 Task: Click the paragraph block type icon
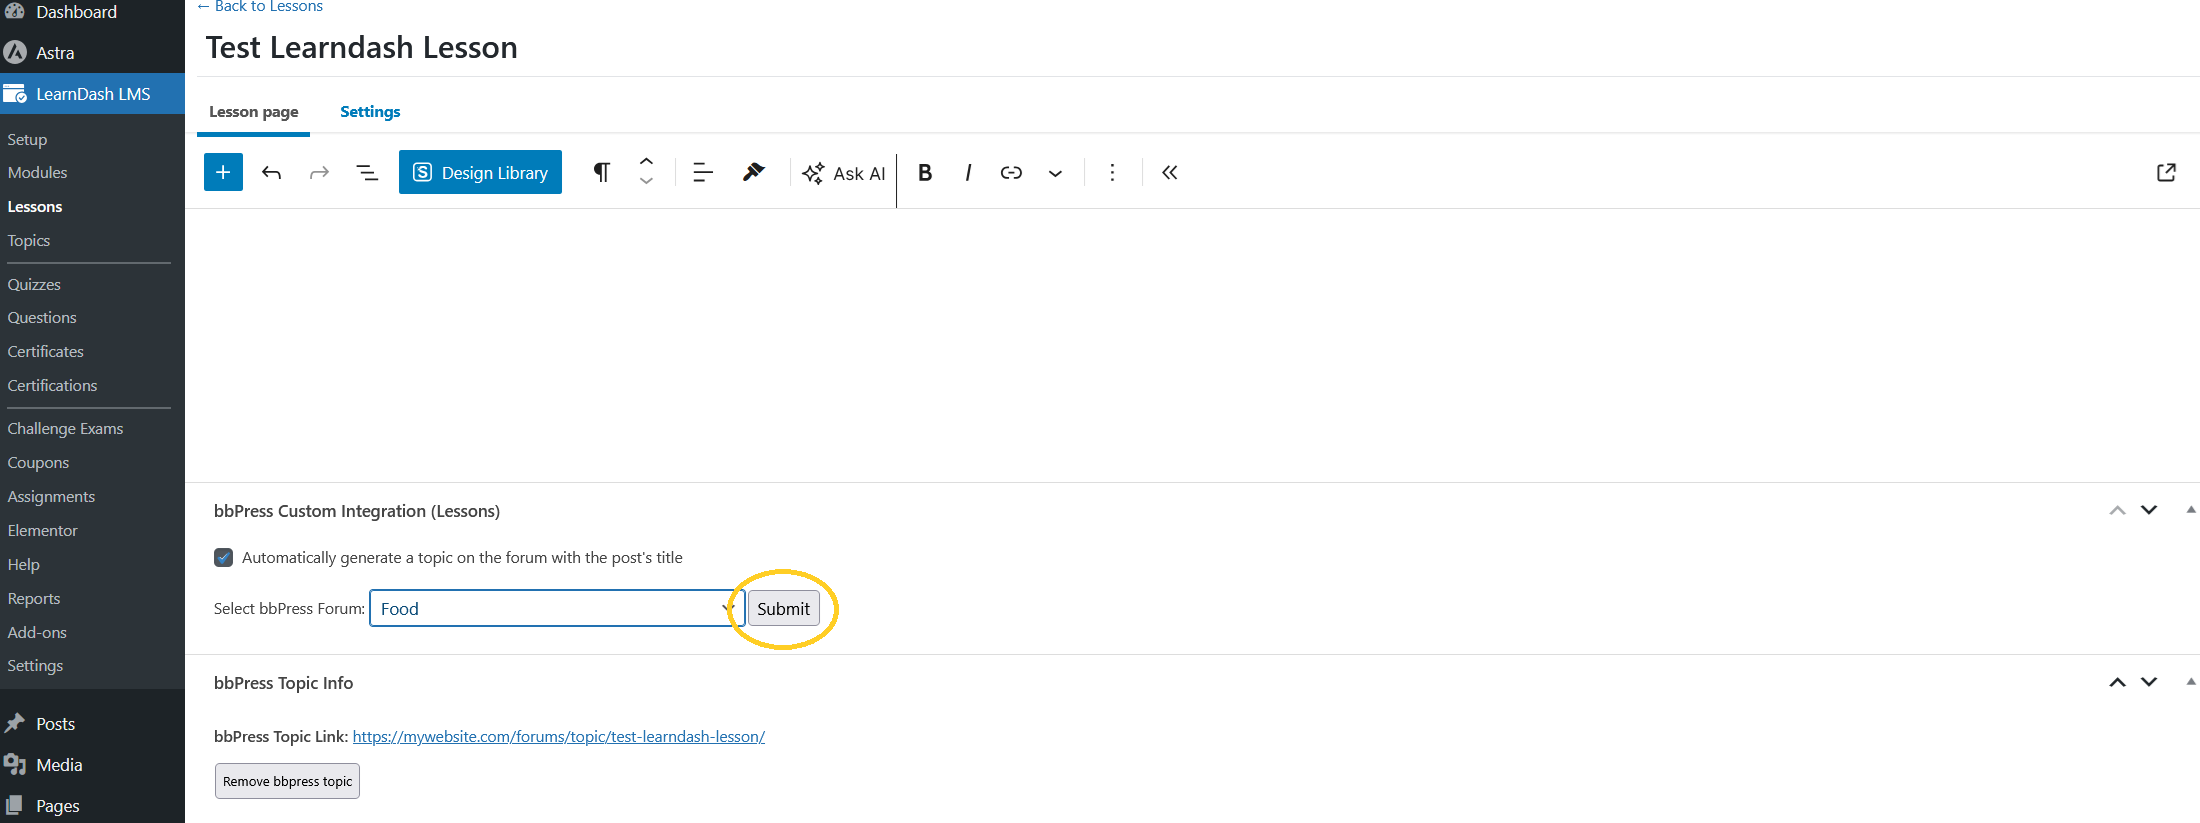601,172
